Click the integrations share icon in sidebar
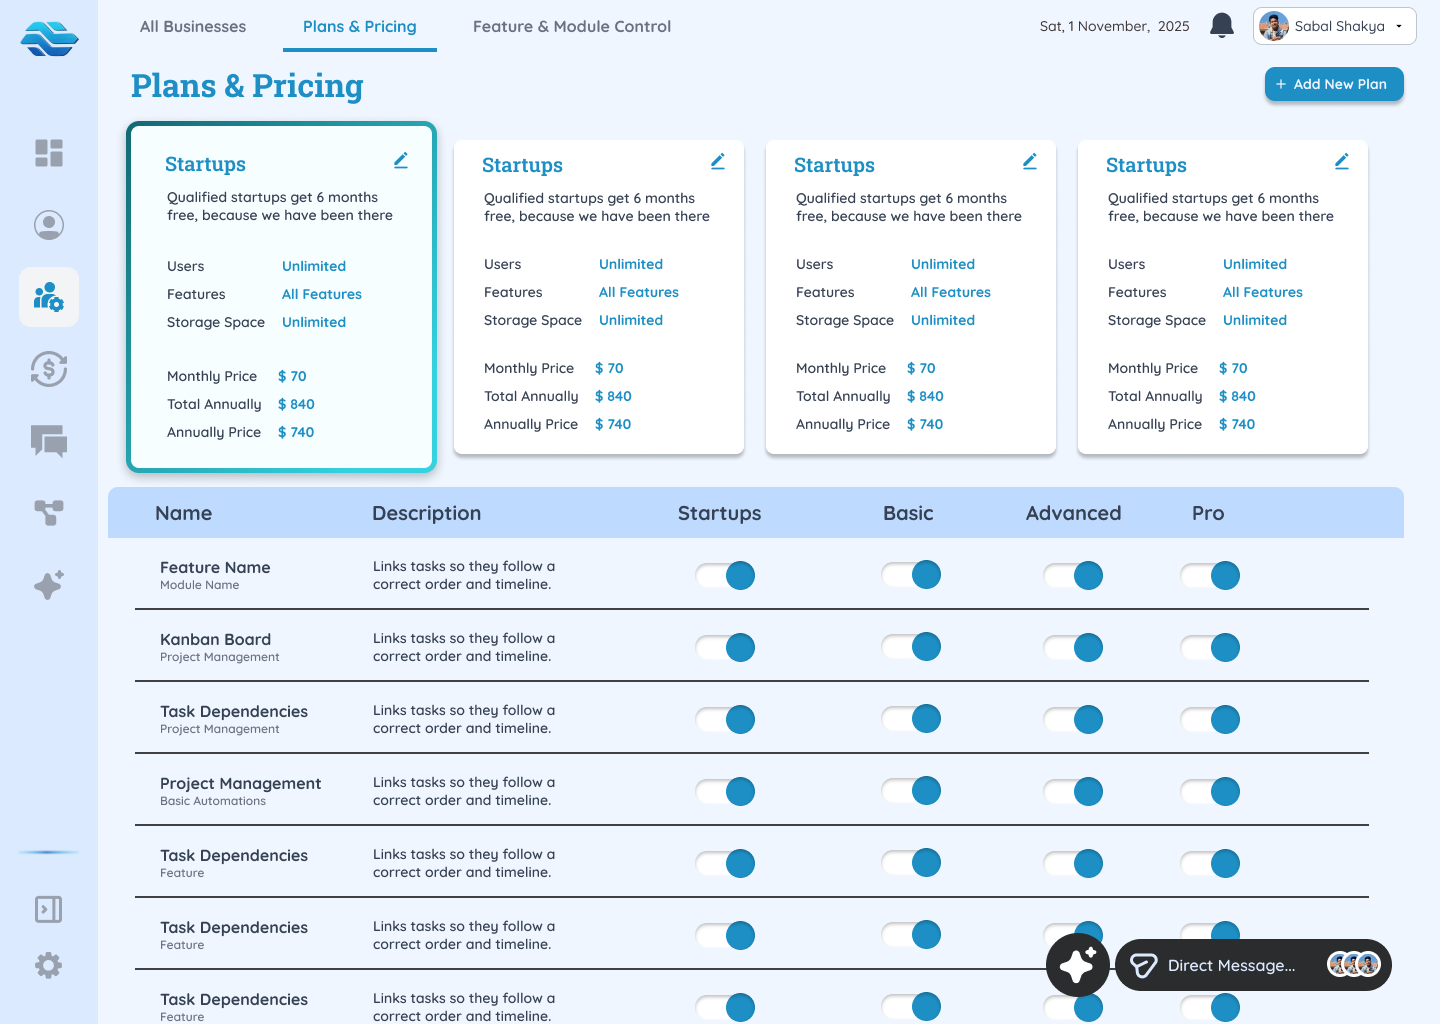Viewport: 1440px width, 1024px height. 48,513
